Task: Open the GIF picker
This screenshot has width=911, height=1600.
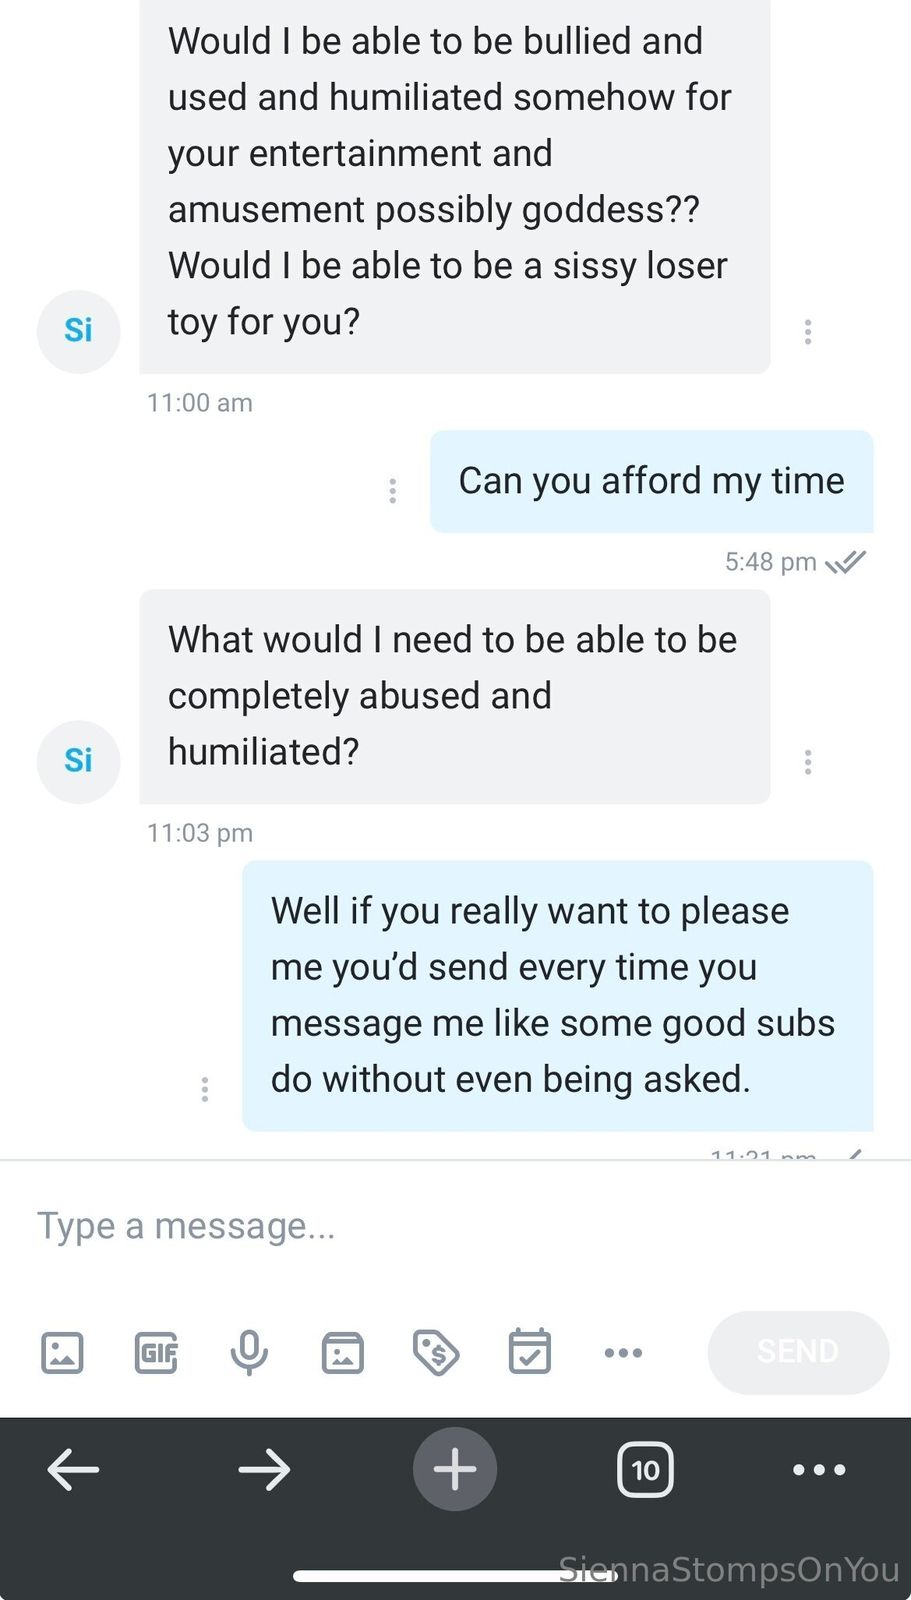Action: pos(156,1353)
